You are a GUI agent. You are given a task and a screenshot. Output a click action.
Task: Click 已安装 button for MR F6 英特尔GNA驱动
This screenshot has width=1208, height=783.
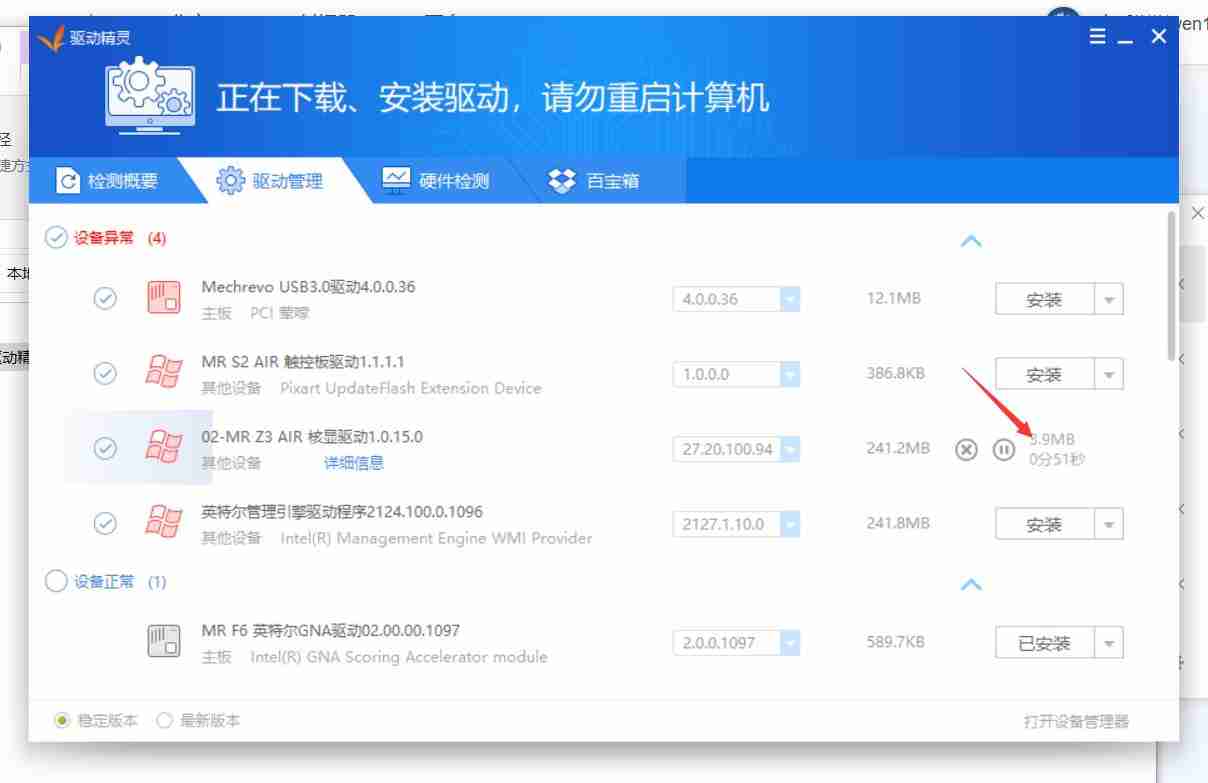click(x=1044, y=644)
